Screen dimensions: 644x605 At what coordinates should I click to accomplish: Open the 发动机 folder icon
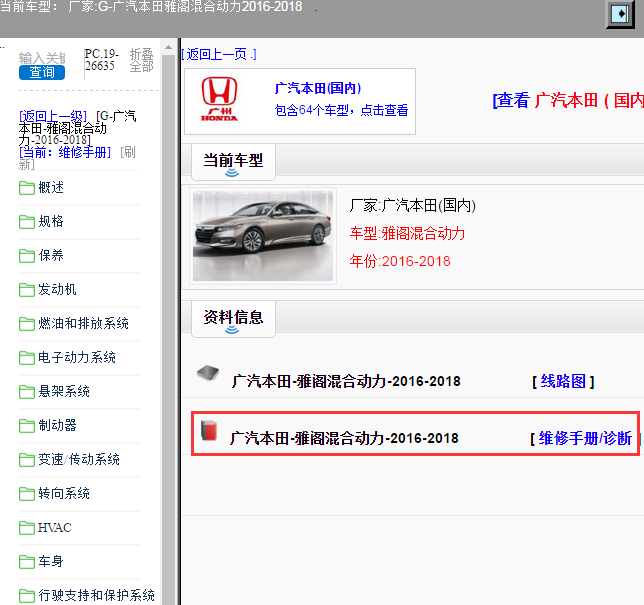(x=27, y=290)
